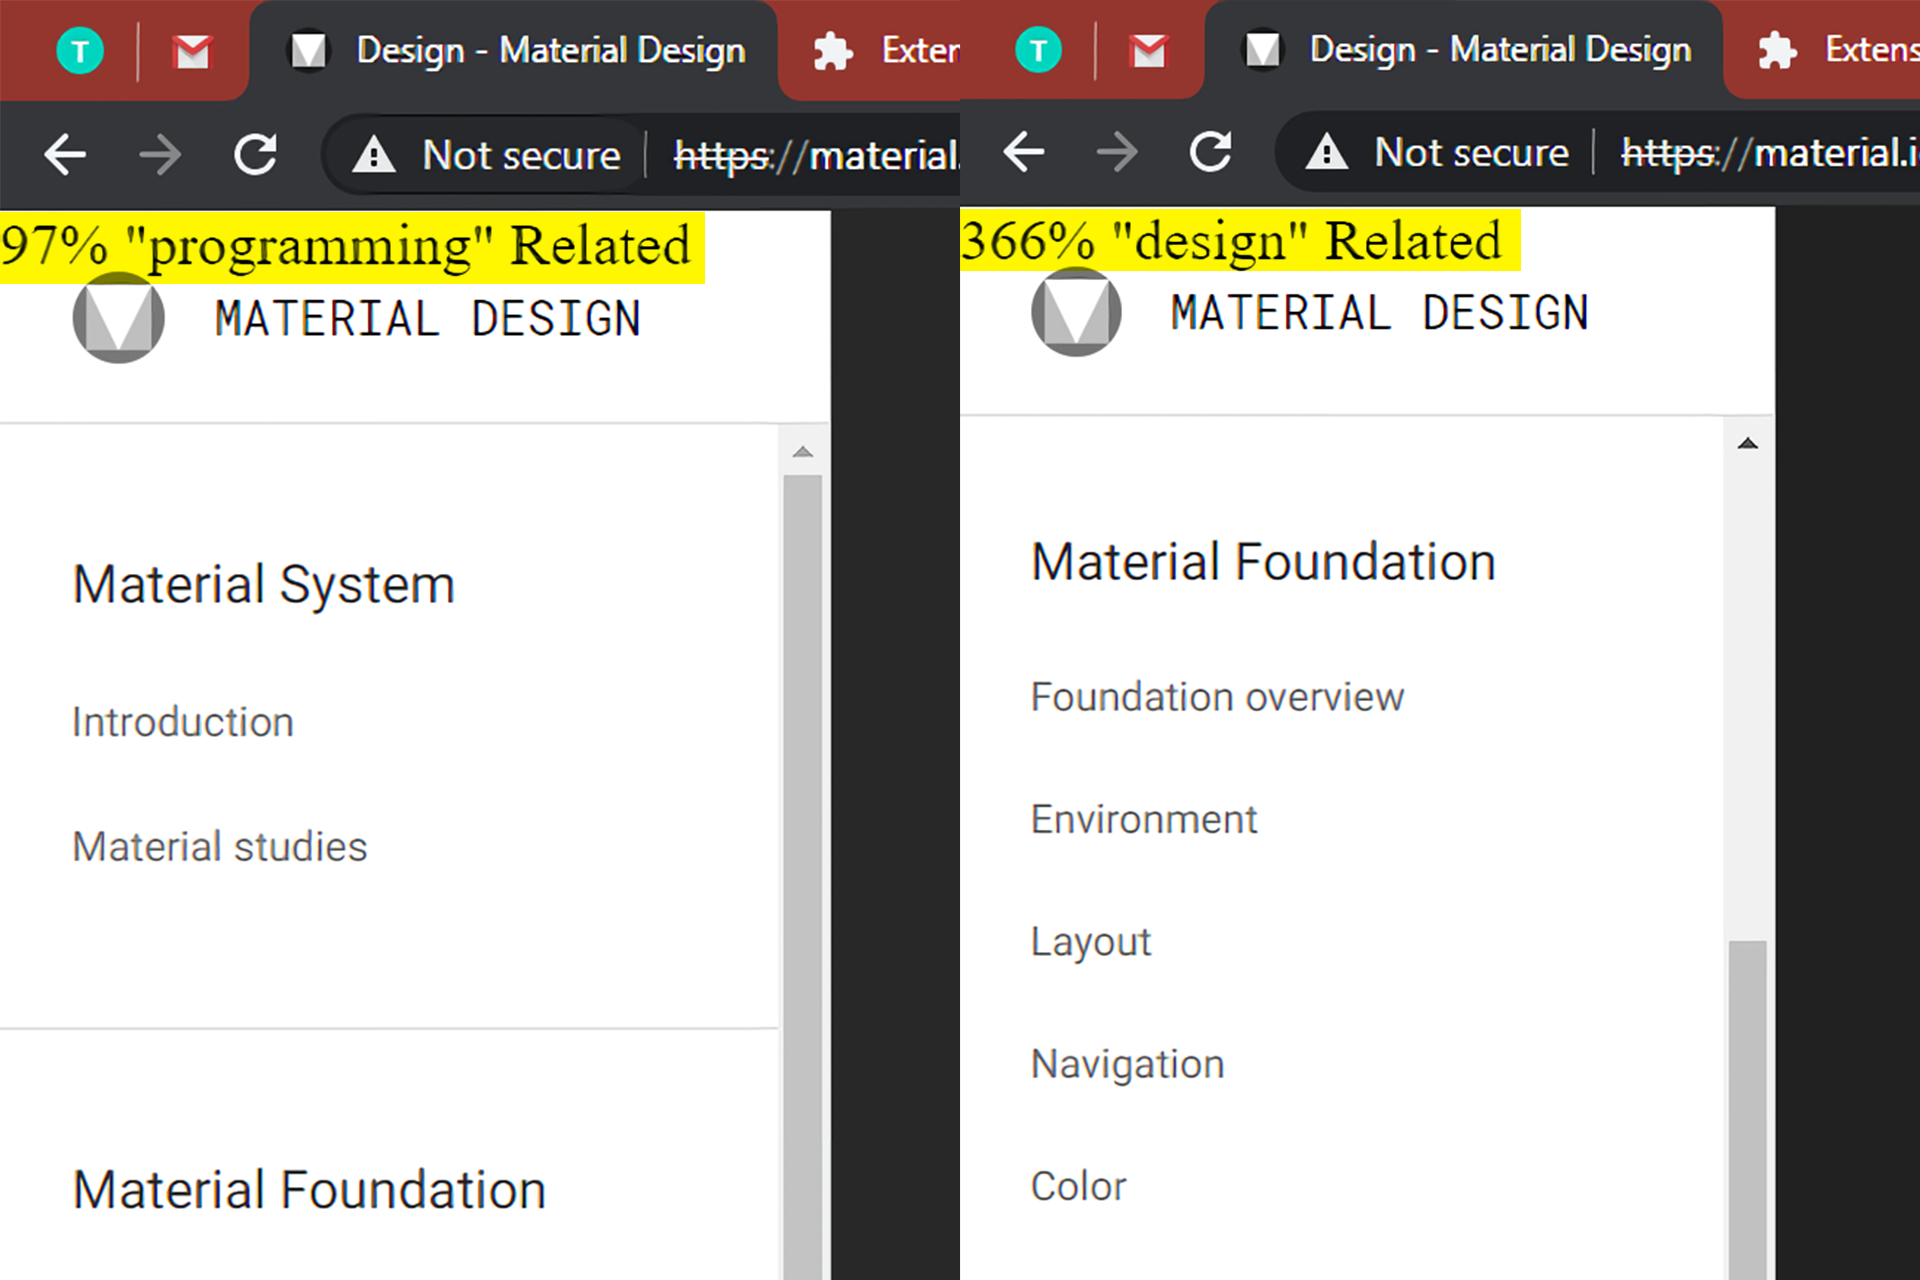Open the Material studies link
The image size is (1920, 1280).
pyautogui.click(x=220, y=847)
